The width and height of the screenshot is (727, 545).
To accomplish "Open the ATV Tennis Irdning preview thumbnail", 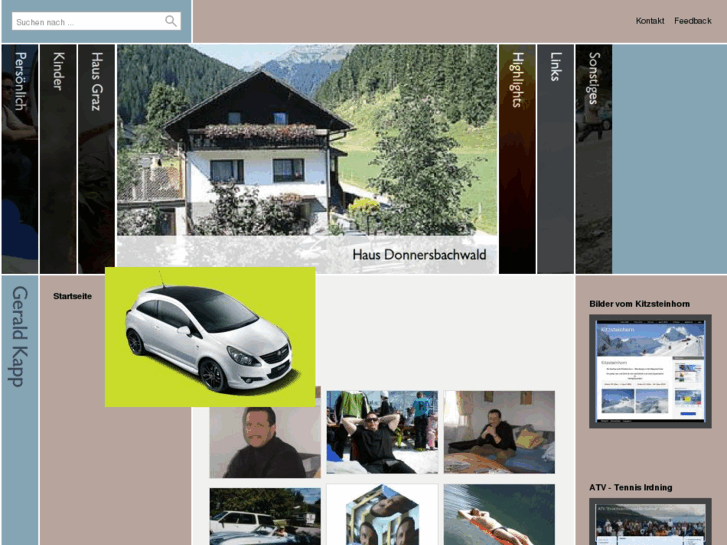I will (650, 522).
